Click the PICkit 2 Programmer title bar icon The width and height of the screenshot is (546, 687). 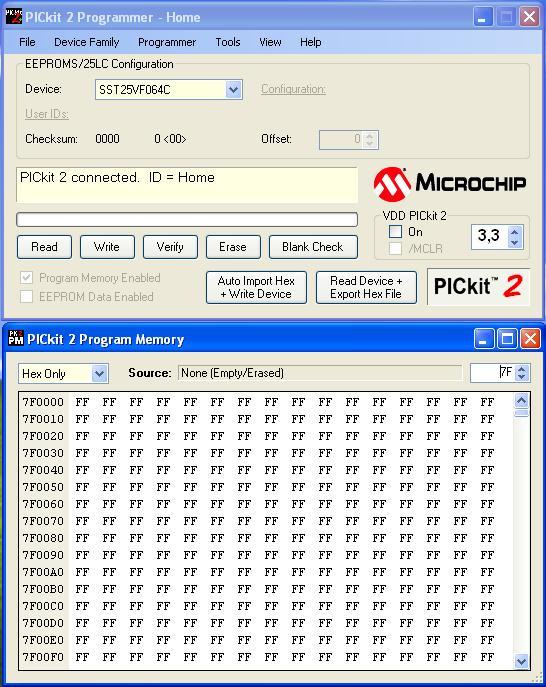pyautogui.click(x=14, y=17)
